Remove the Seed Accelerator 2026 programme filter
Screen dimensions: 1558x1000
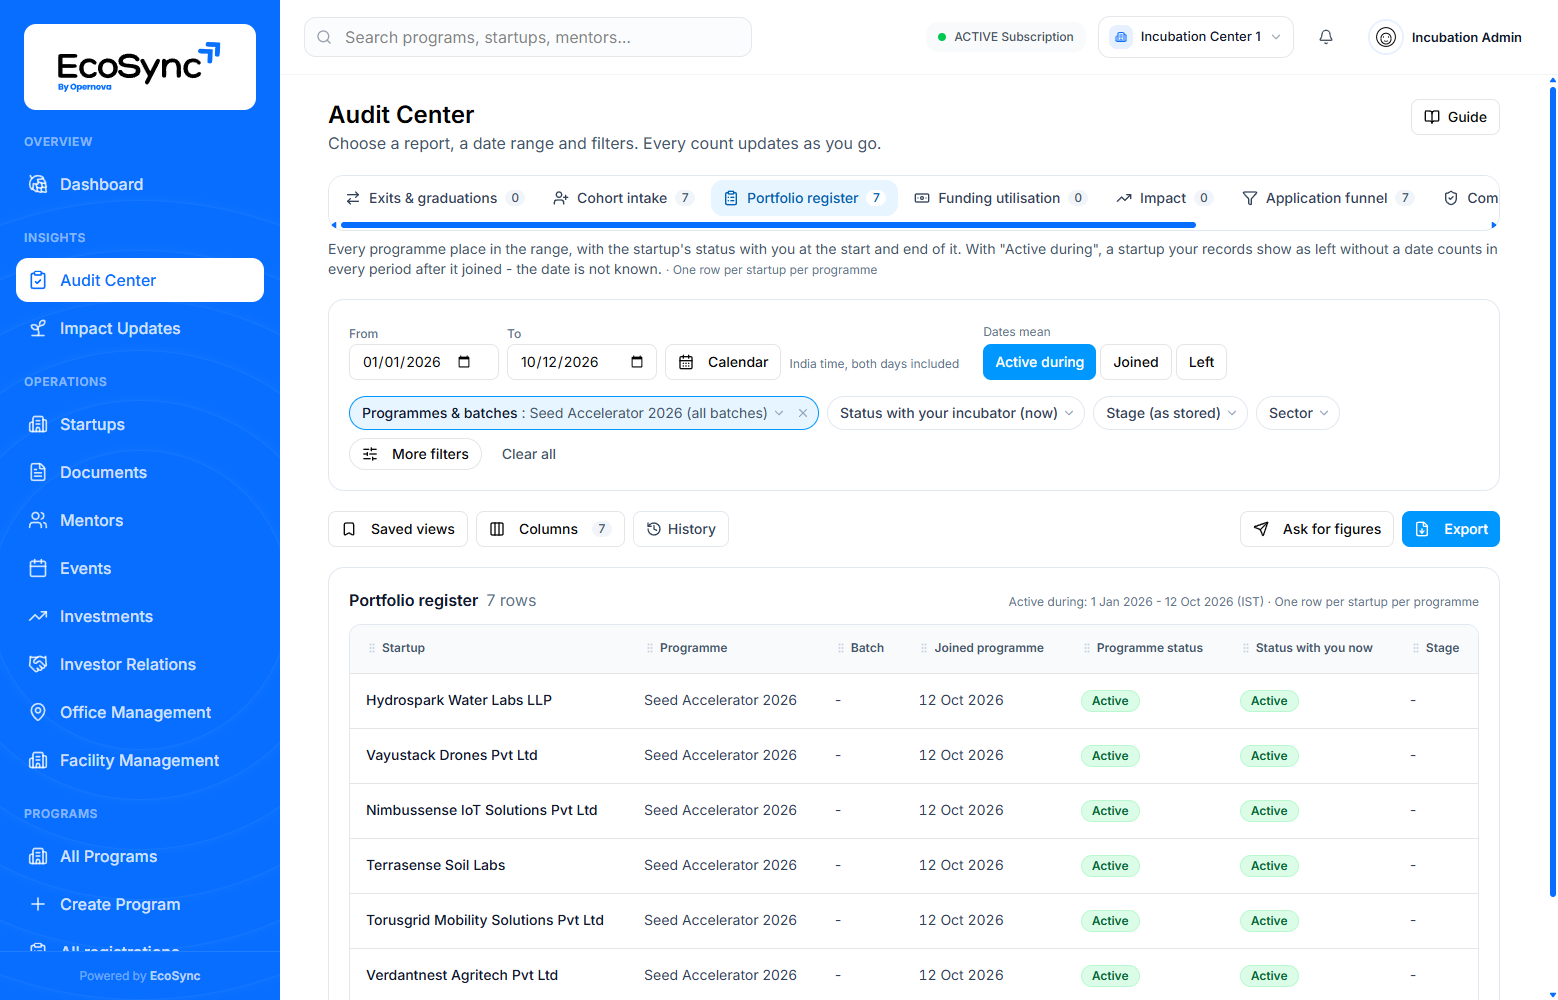tap(803, 413)
